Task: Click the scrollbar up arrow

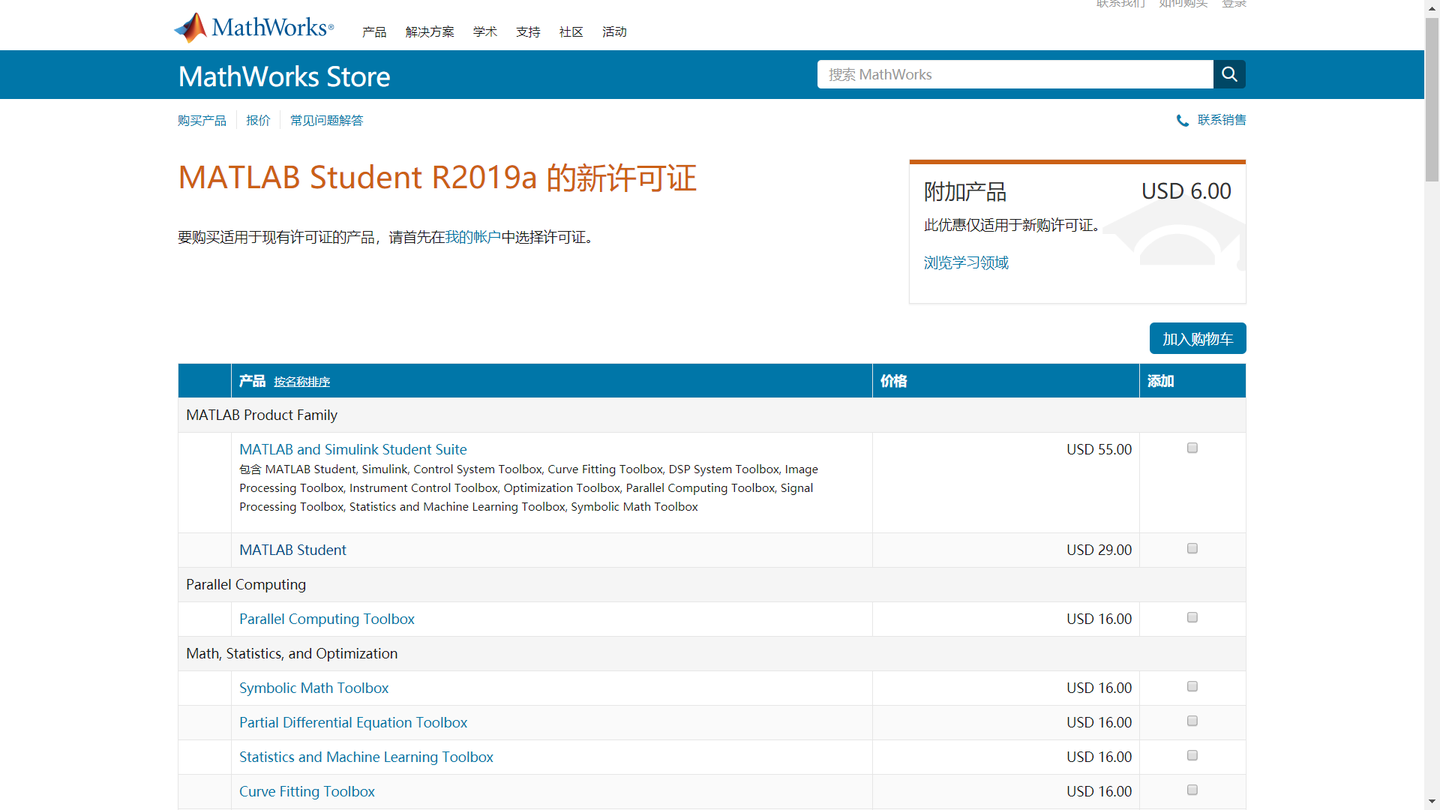Action: (1432, 8)
